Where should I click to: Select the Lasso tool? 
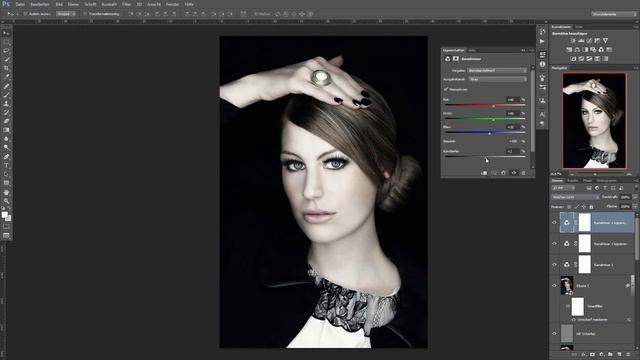point(6,51)
